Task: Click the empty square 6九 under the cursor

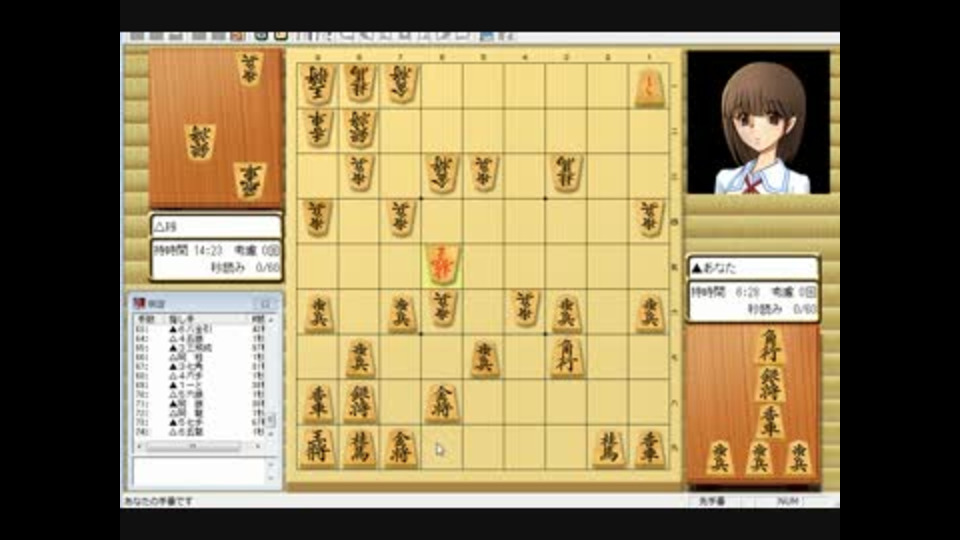Action: pyautogui.click(x=441, y=449)
